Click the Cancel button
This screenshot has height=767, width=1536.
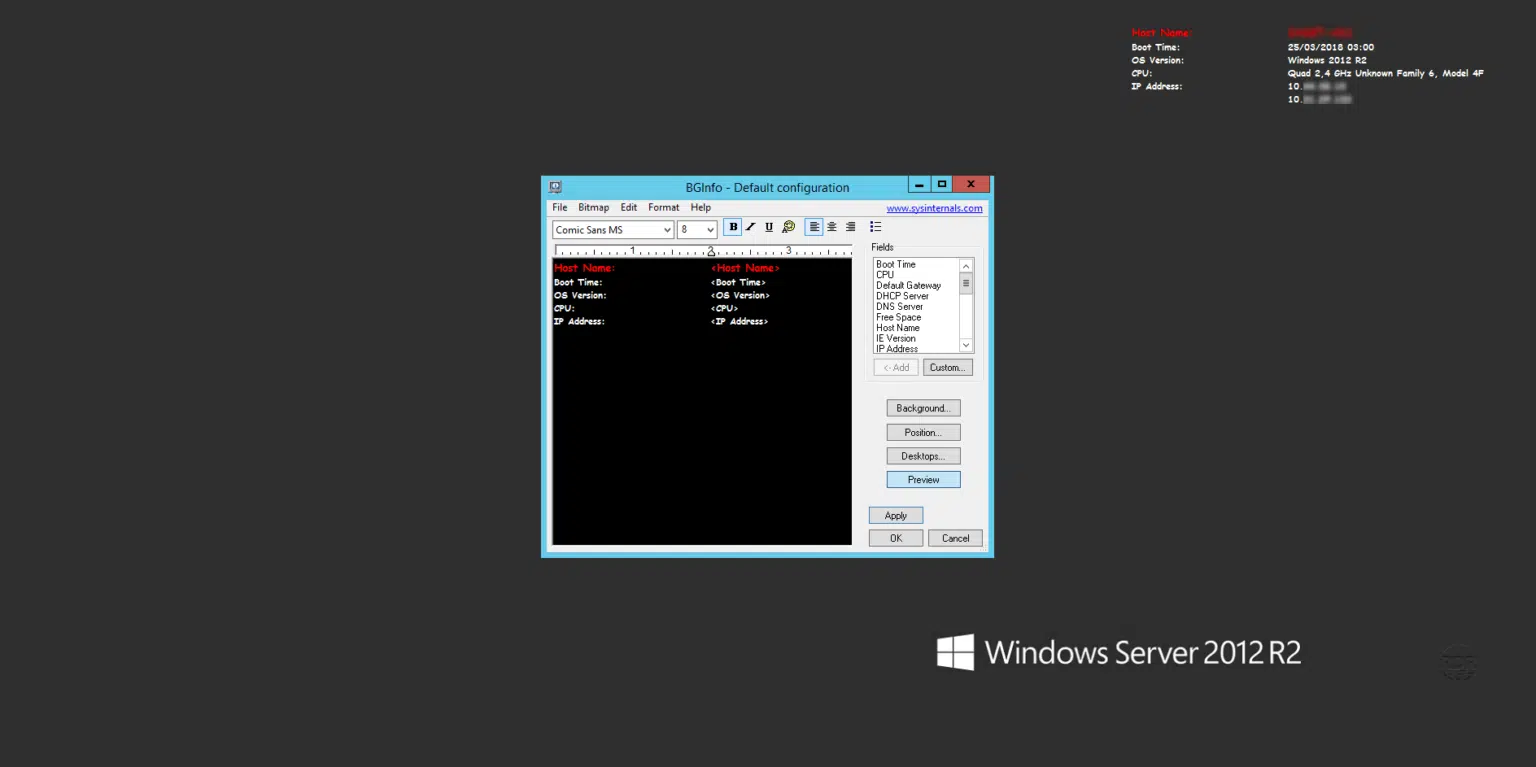955,538
